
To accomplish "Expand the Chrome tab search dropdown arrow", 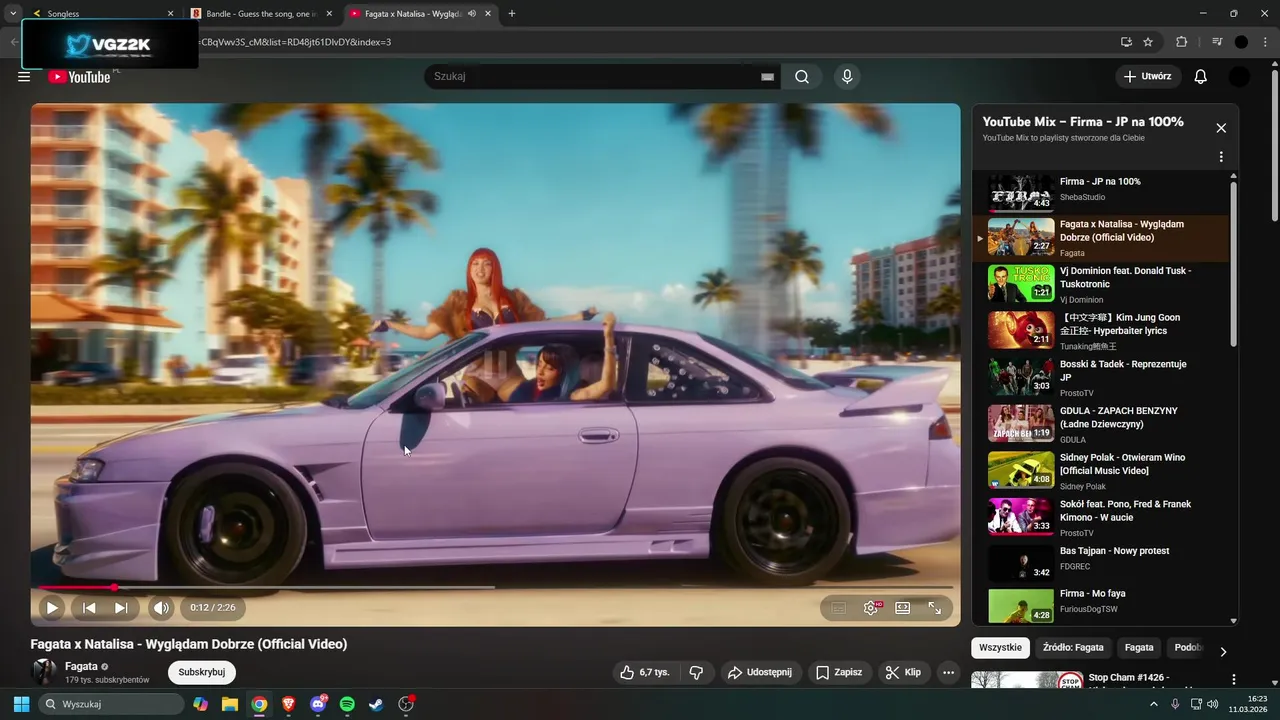I will click(x=13, y=14).
